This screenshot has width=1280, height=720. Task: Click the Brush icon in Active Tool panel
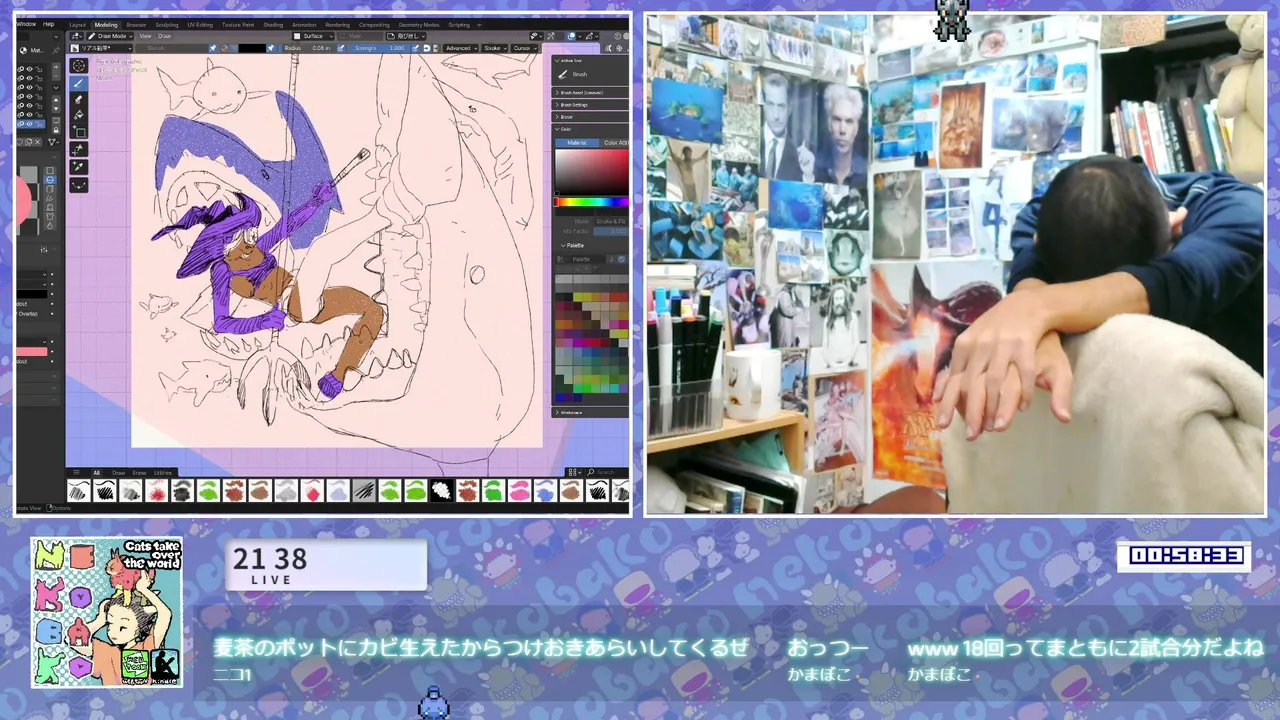coord(562,75)
